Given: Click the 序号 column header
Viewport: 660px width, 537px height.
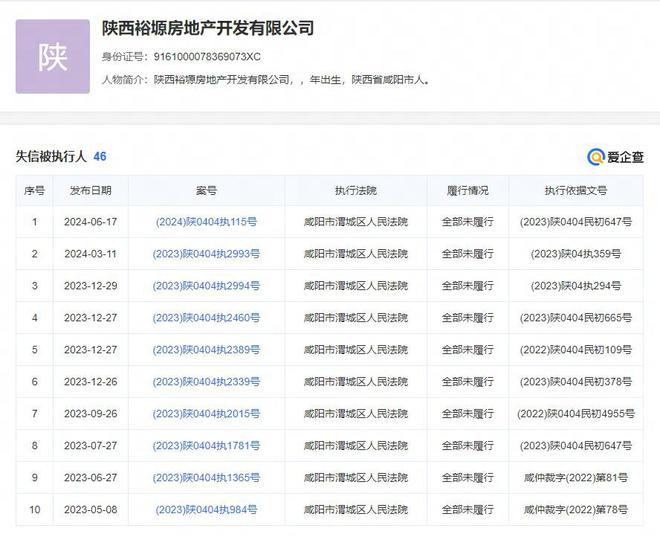Looking at the screenshot, I should (x=35, y=191).
